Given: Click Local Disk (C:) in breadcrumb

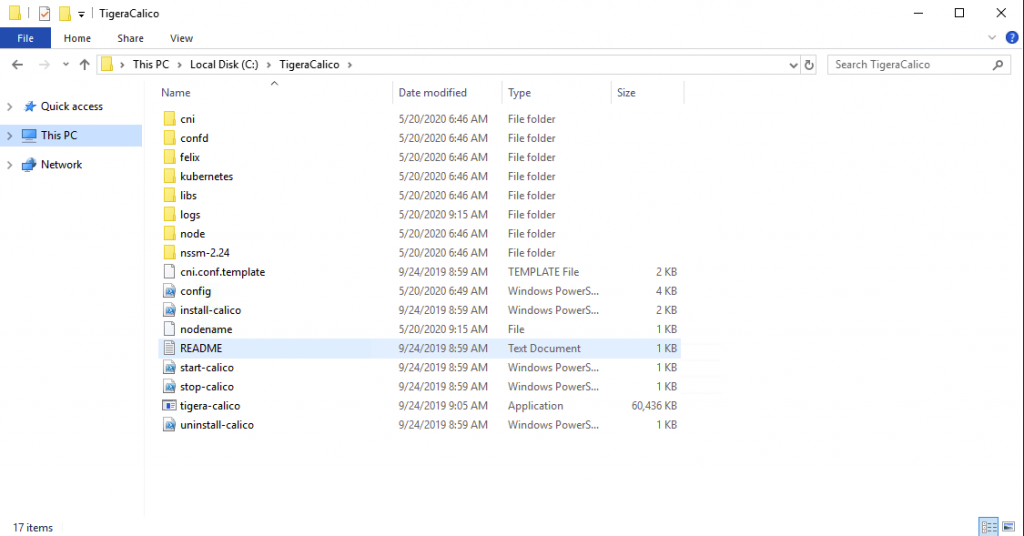Looking at the screenshot, I should click(x=224, y=65).
